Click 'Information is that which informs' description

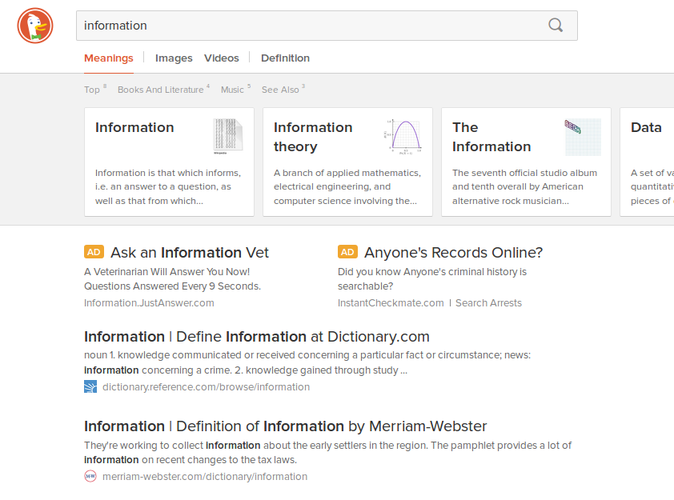click(168, 187)
